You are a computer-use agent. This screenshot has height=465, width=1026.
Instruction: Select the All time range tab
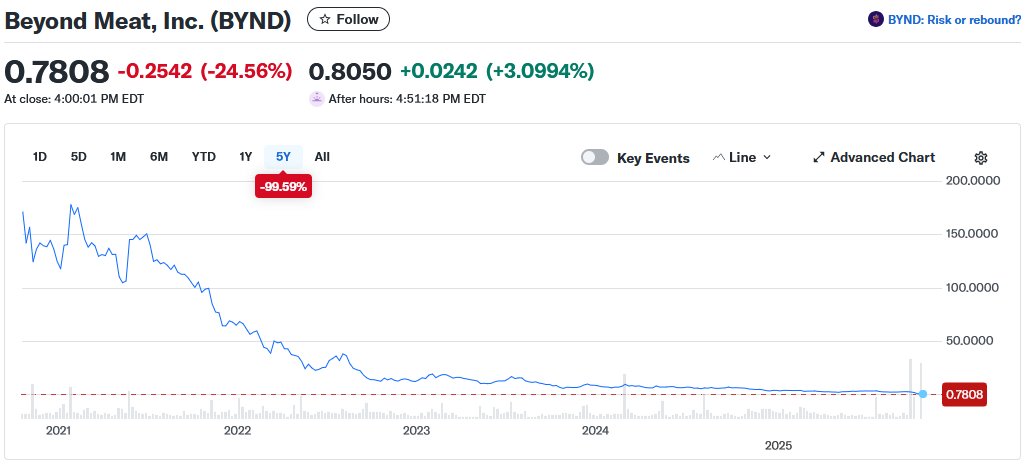tap(322, 157)
